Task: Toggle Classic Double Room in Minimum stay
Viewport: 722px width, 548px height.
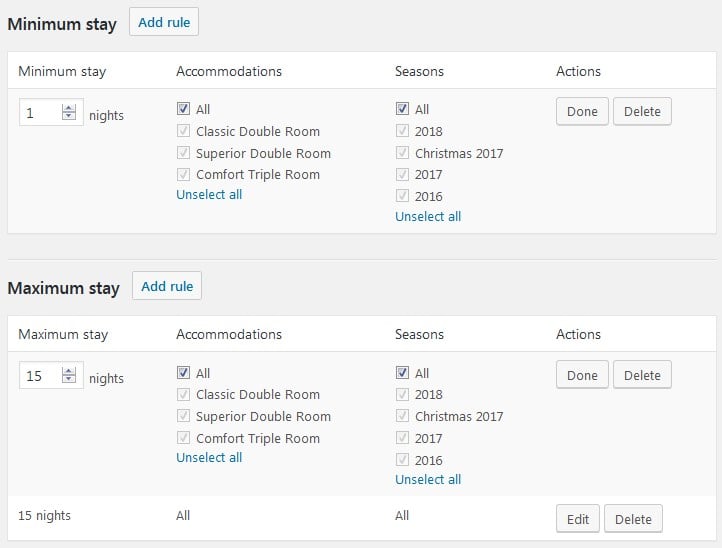Action: tap(183, 131)
